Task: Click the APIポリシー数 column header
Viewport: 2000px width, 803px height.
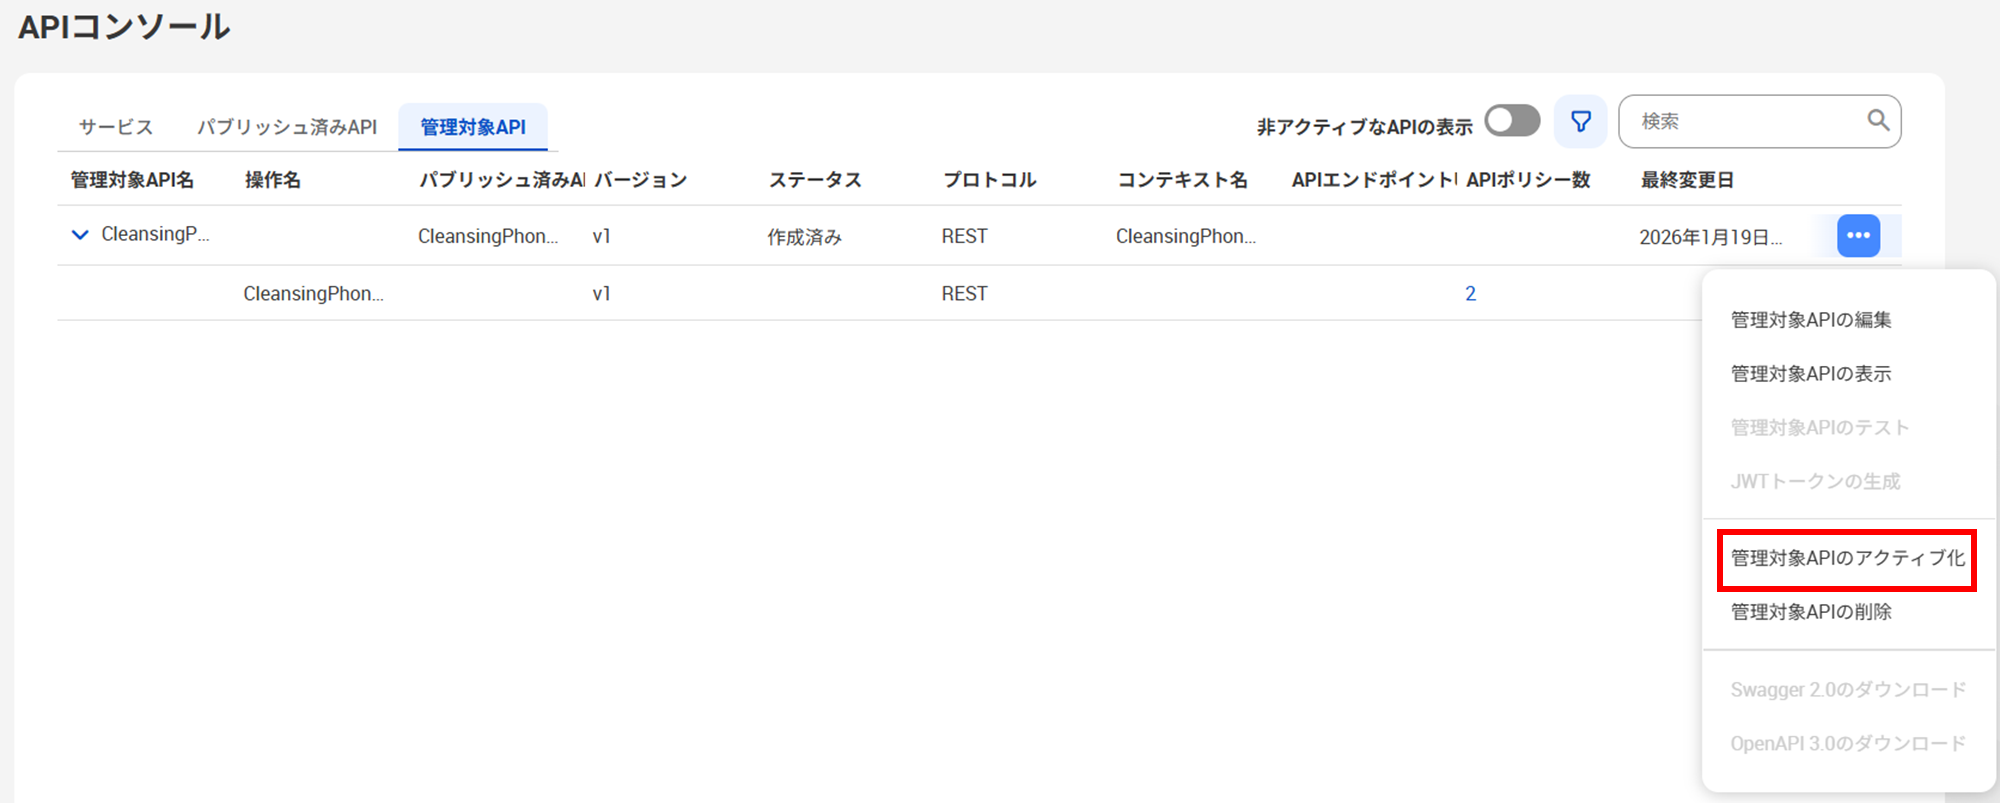Action: click(x=1528, y=180)
